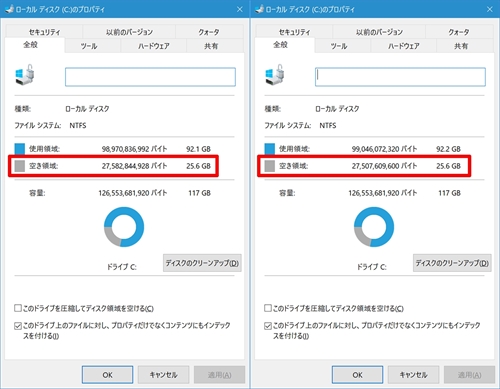Viewport: 500px width, 389px height.
Task: Click the drive icon in the left properties window
Action: (25, 74)
